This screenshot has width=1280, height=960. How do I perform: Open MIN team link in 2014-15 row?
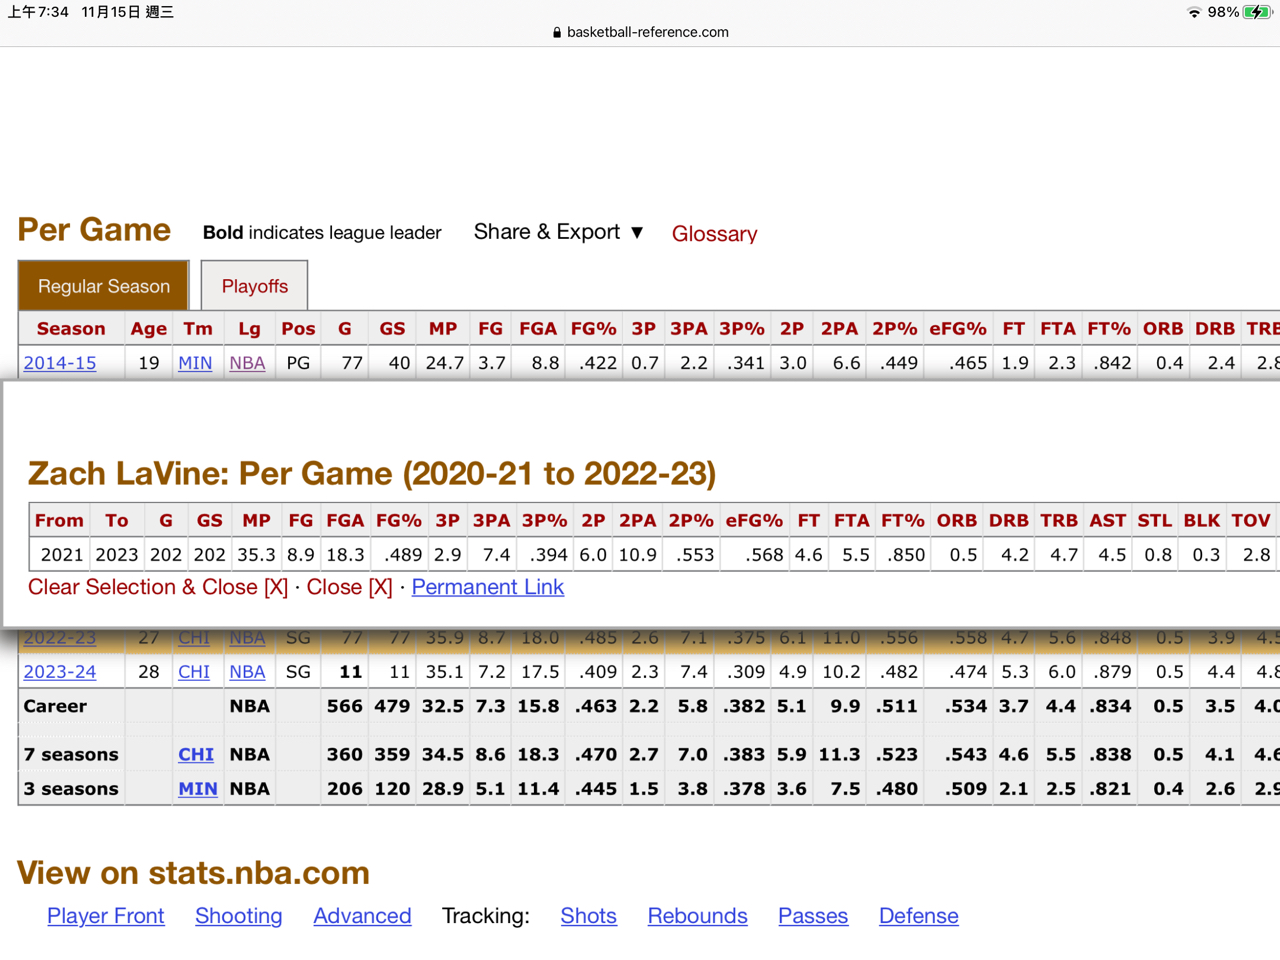pyautogui.click(x=195, y=363)
